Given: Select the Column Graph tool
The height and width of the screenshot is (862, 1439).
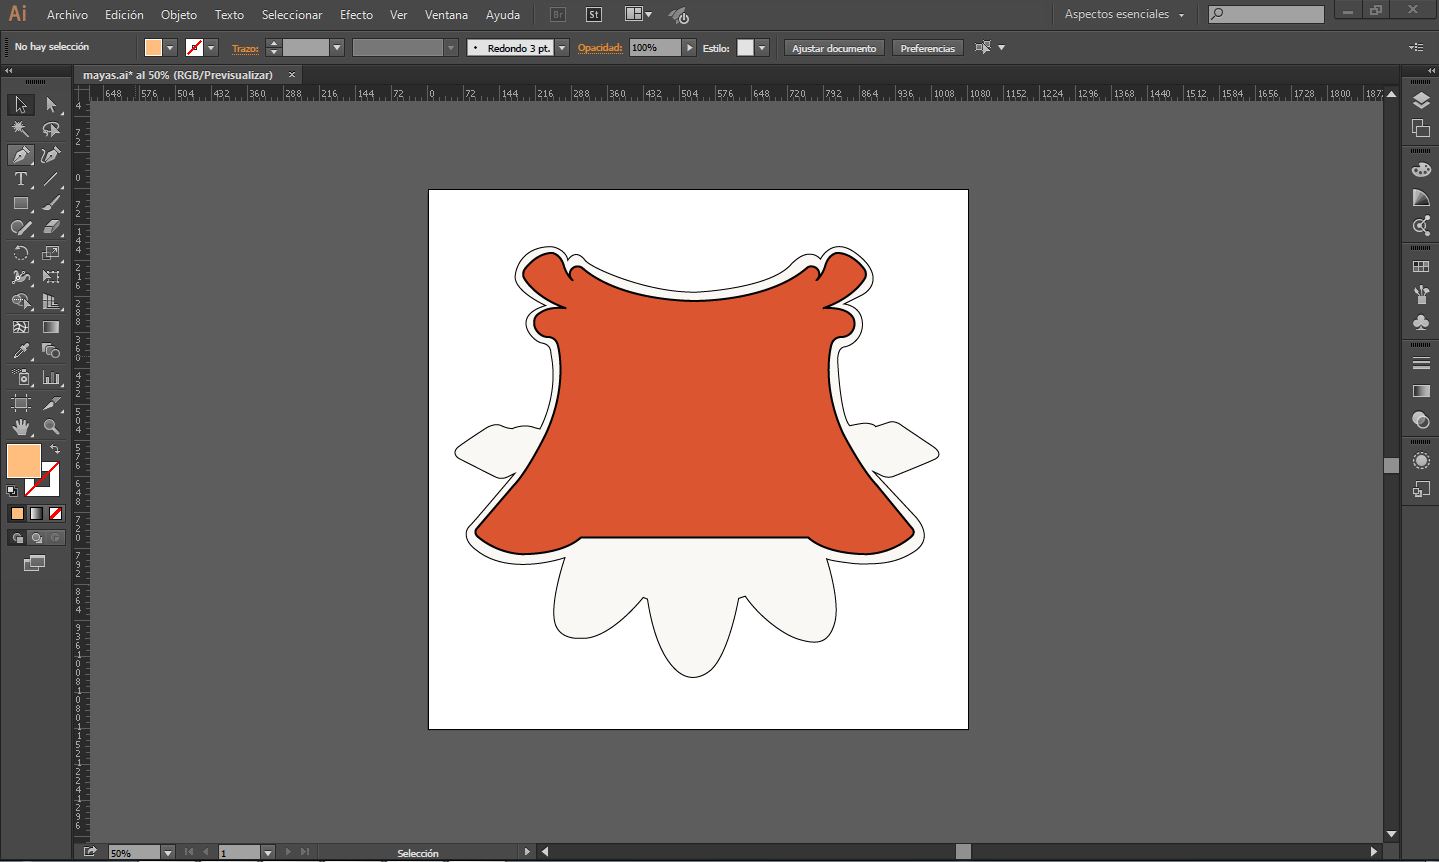Looking at the screenshot, I should coord(51,377).
